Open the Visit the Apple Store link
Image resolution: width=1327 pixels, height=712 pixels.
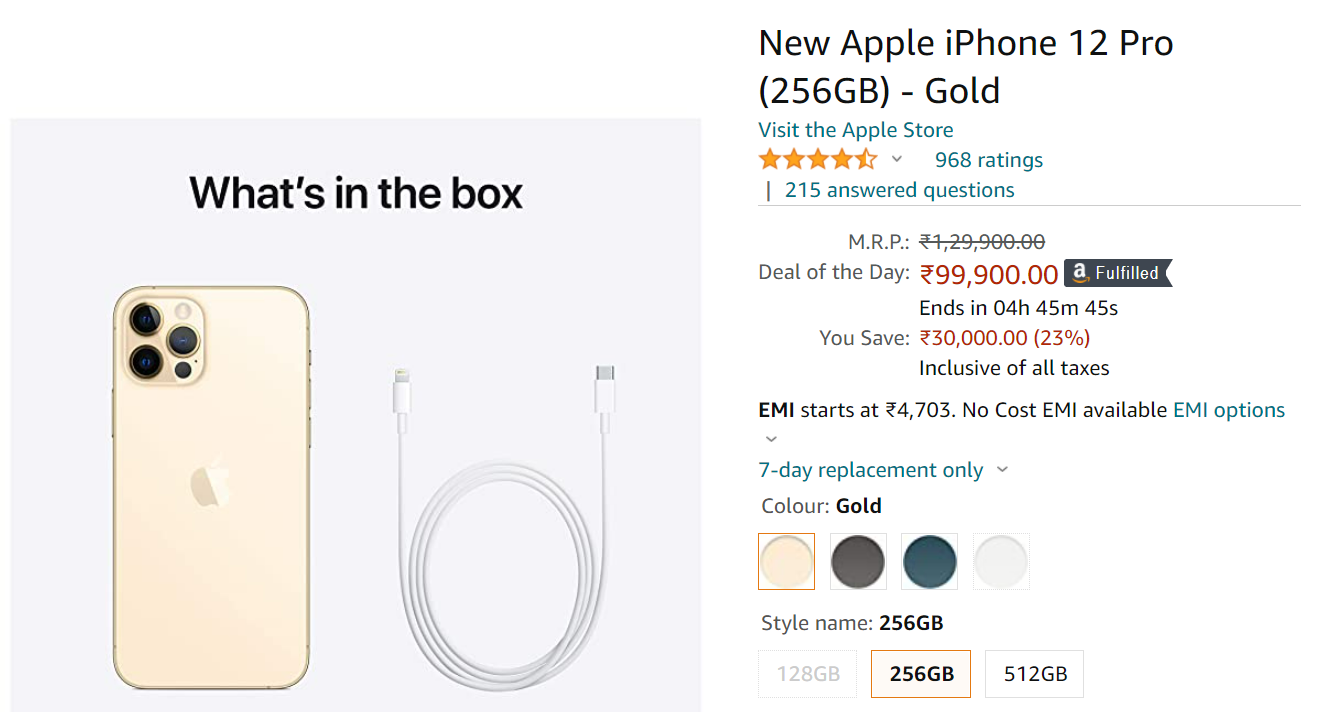(855, 130)
